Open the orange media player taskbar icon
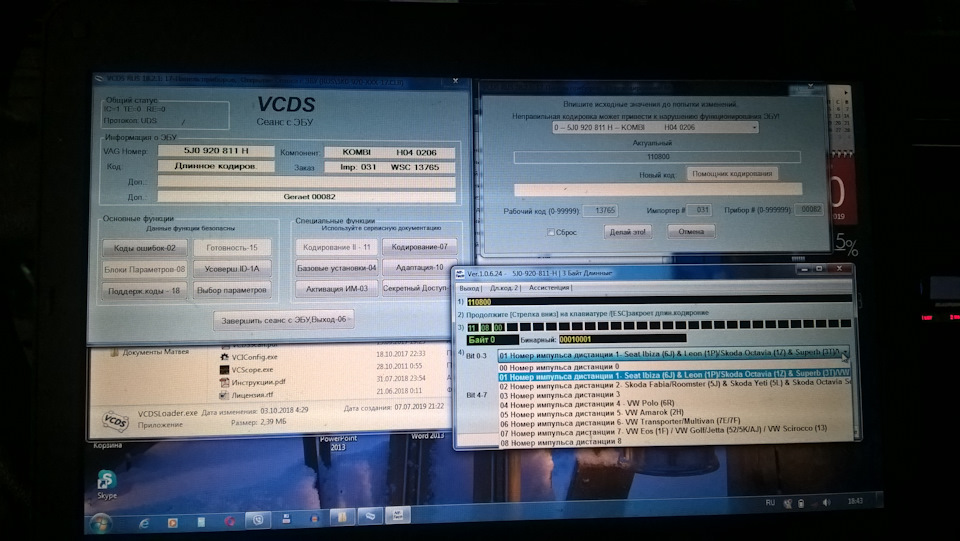960x541 pixels. click(x=172, y=523)
